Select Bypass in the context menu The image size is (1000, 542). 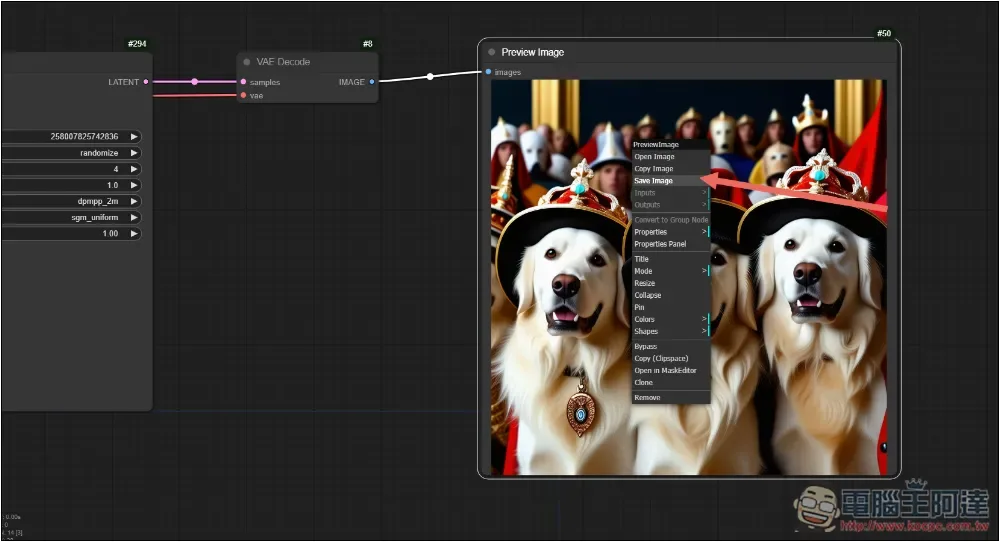click(671, 346)
